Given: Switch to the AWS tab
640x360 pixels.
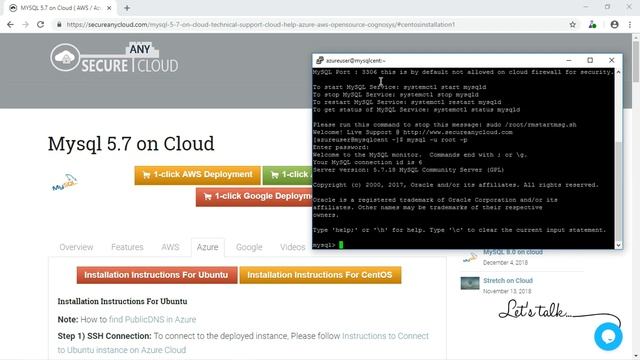Looking at the screenshot, I should (x=170, y=247).
